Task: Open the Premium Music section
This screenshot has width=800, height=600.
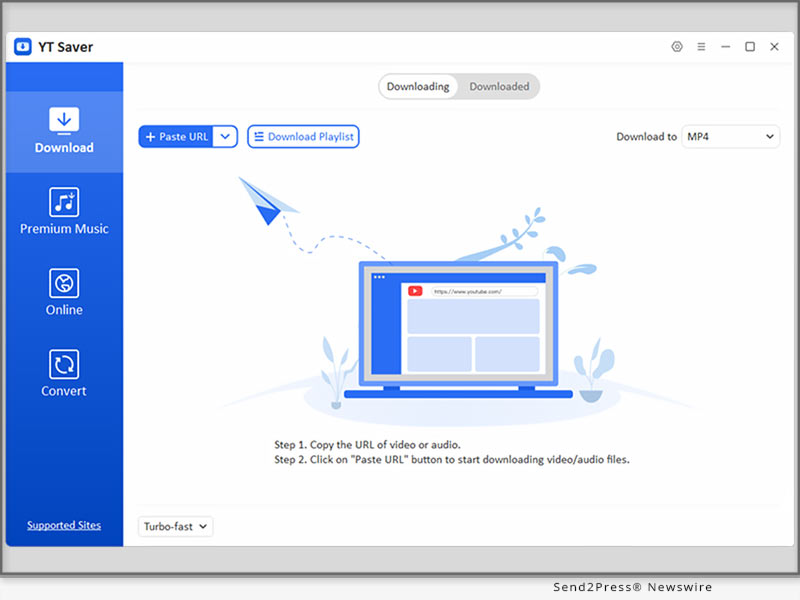Action: [x=64, y=211]
